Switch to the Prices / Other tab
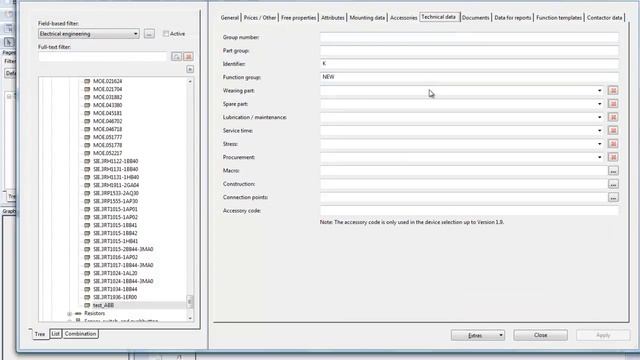Viewport: 640px width, 360px height. 260,18
